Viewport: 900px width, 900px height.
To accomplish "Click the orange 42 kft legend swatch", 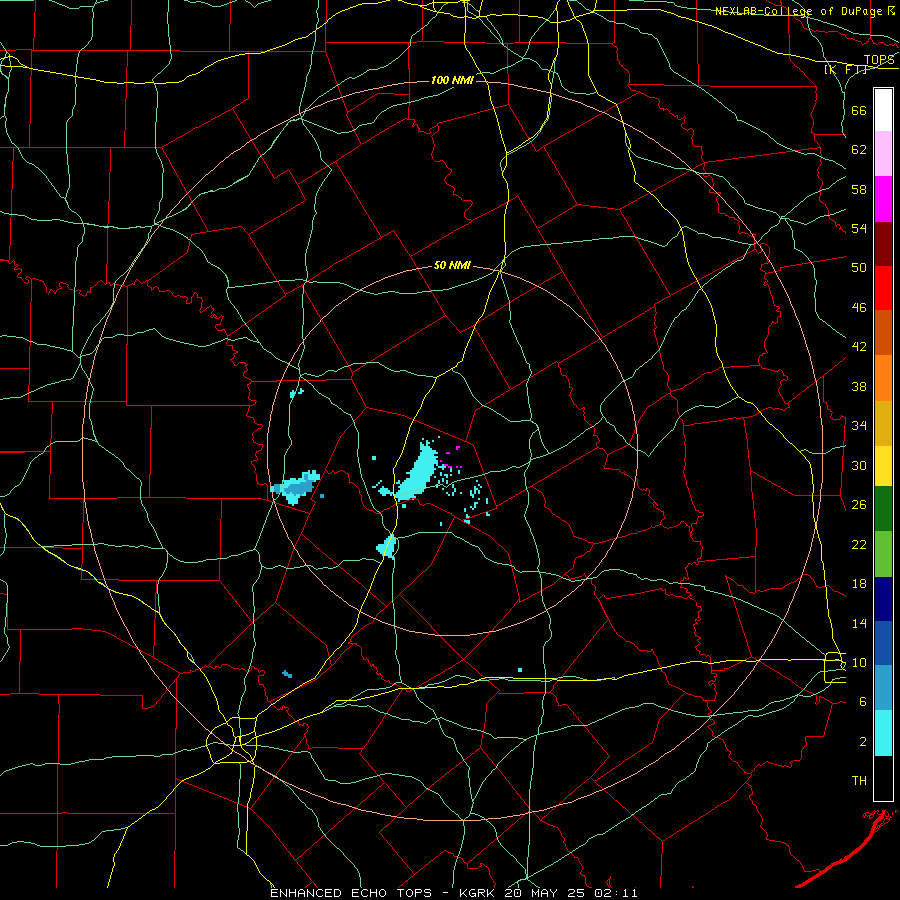I will pyautogui.click(x=883, y=377).
